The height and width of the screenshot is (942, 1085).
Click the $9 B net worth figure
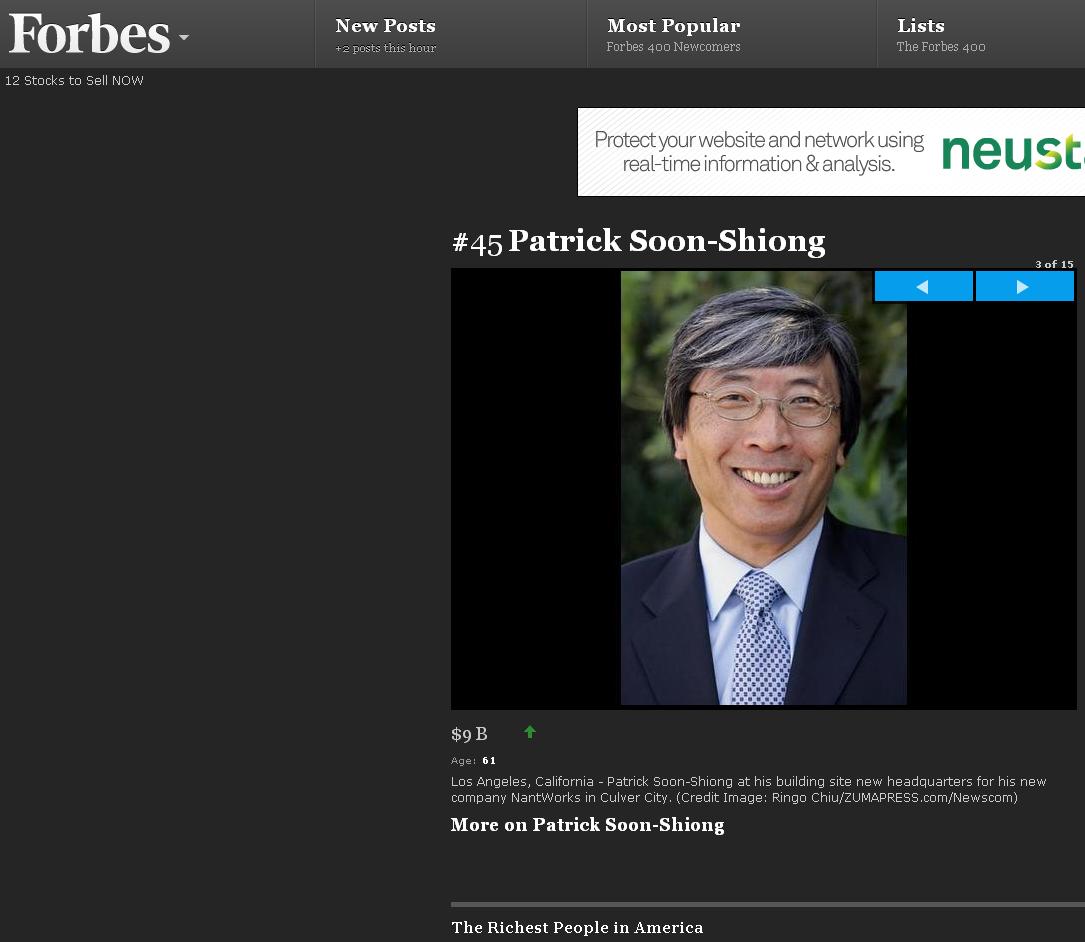[x=469, y=734]
